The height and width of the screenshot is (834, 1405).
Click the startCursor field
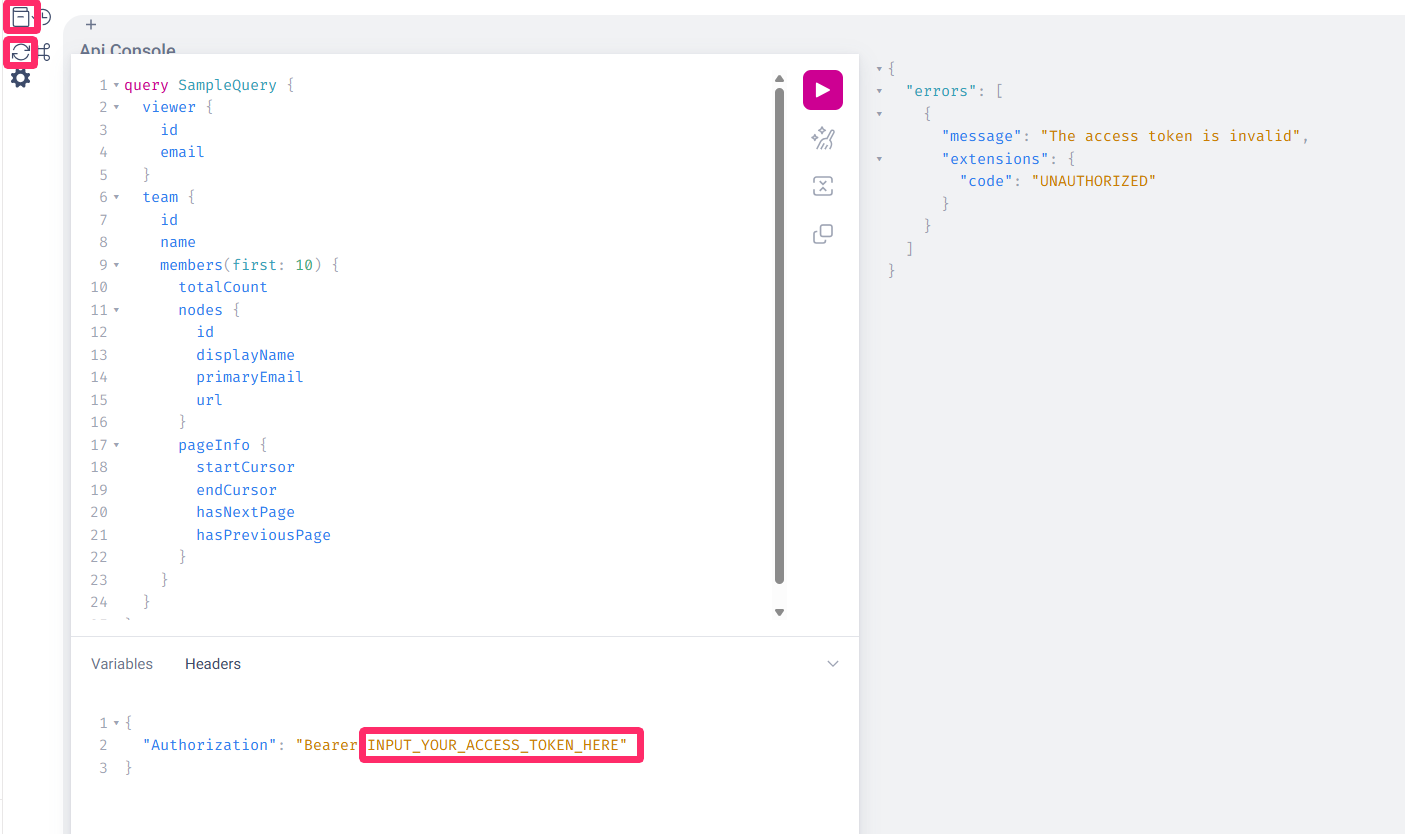[x=245, y=467]
